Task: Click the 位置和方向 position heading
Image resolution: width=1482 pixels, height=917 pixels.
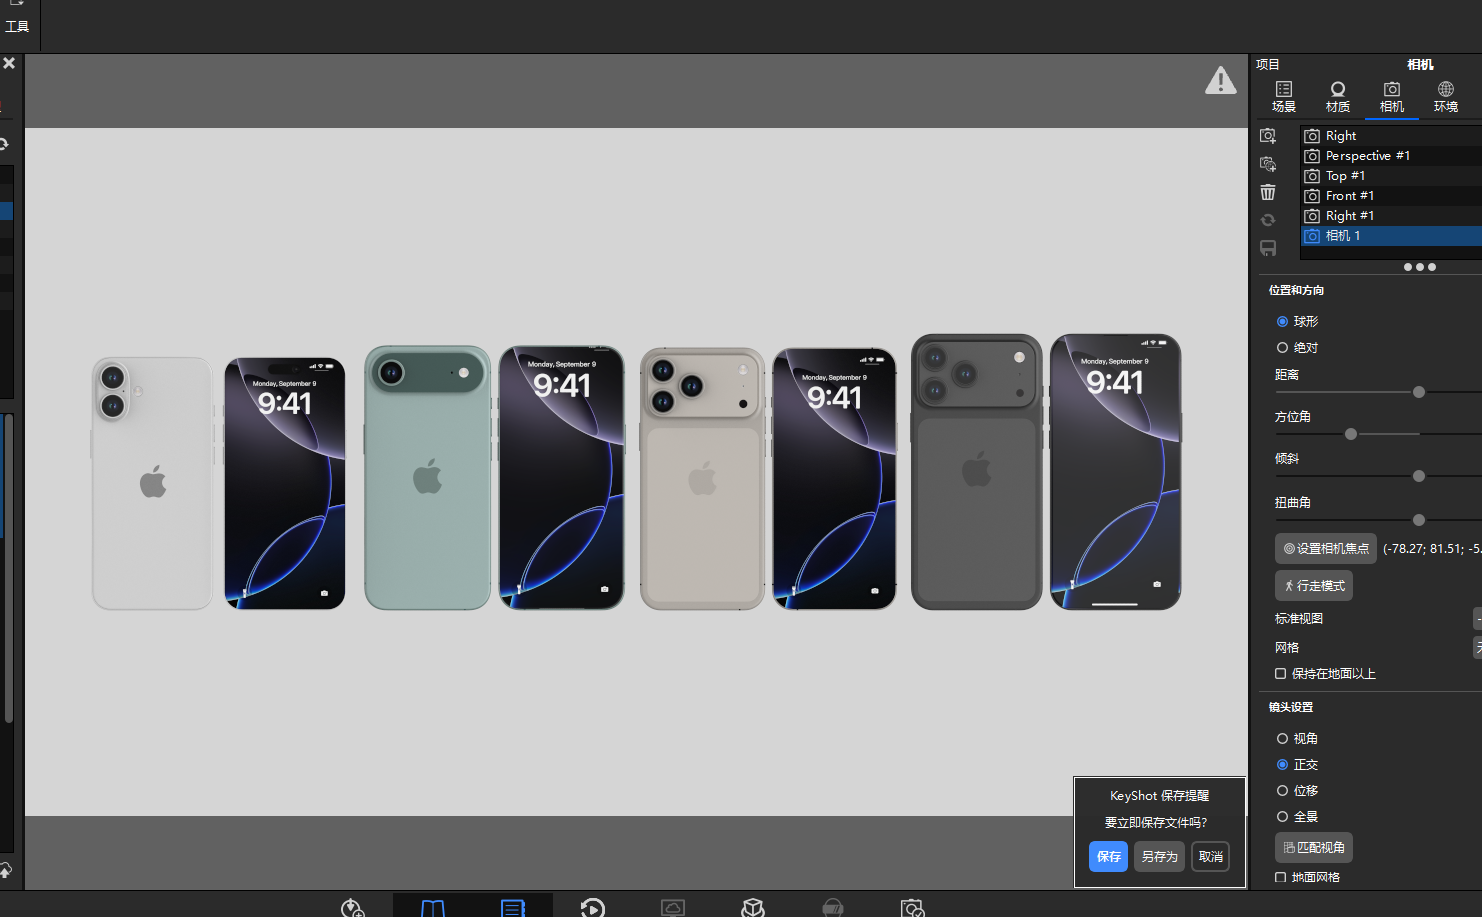Action: [x=1296, y=290]
